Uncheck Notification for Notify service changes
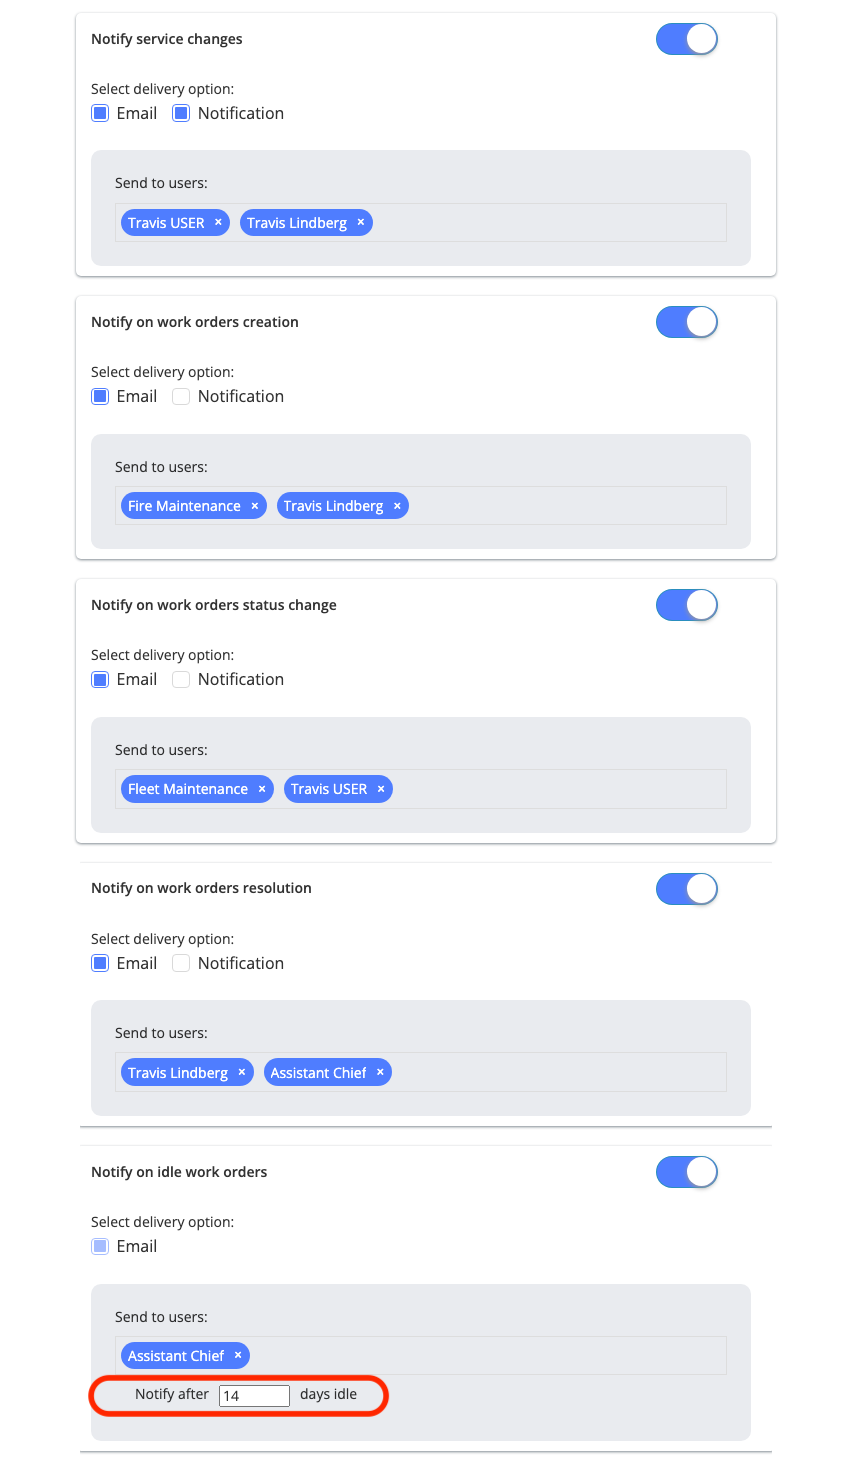 click(181, 113)
